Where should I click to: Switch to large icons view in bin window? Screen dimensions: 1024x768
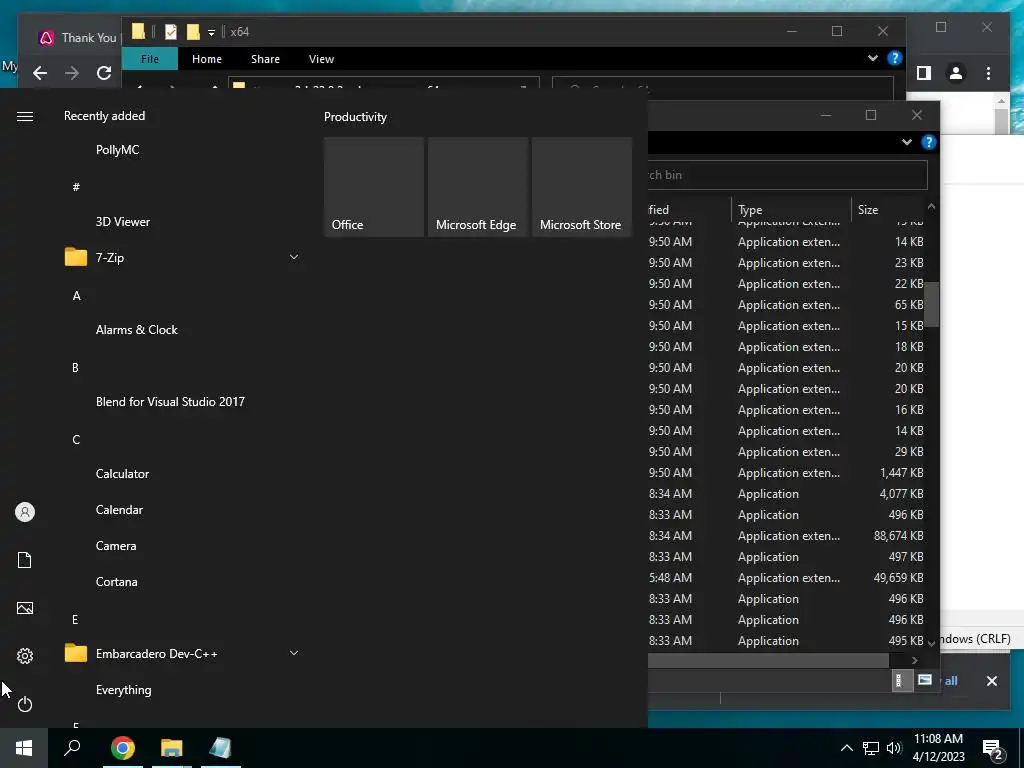tap(924, 680)
